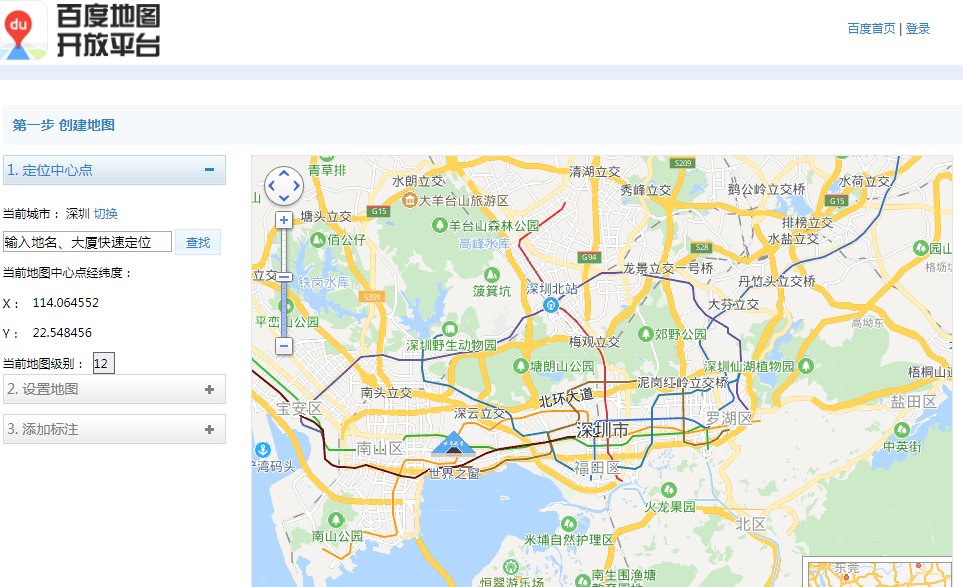963x587 pixels.
Task: Collapse the 定位中心点 panel
Action: coord(211,170)
